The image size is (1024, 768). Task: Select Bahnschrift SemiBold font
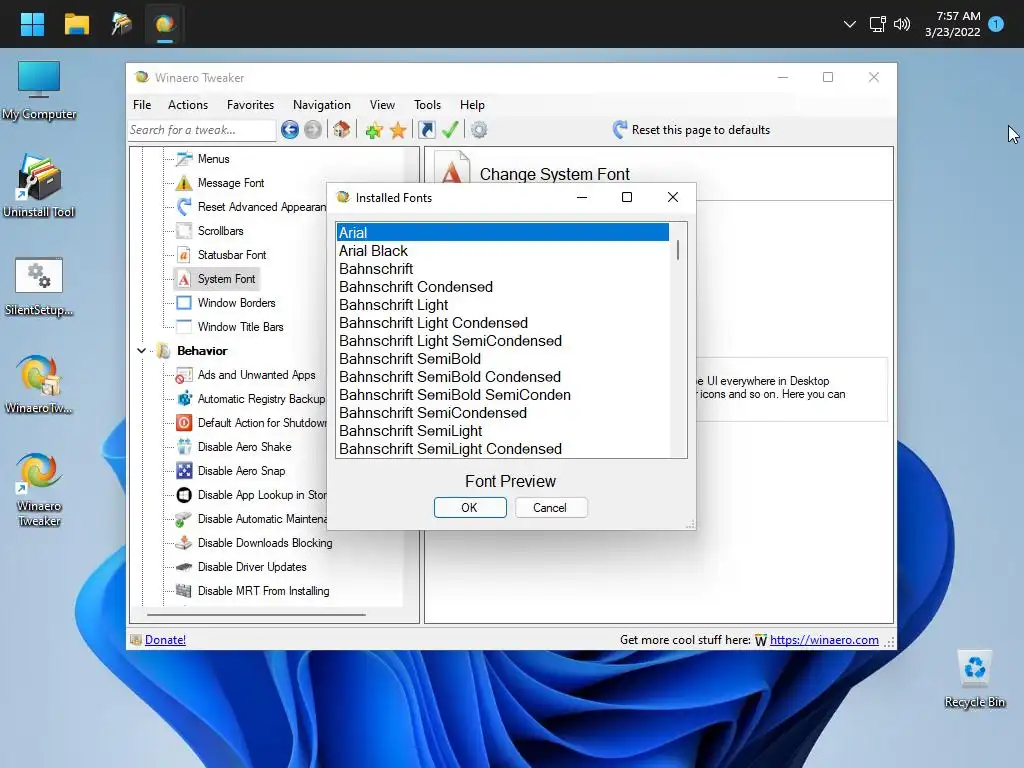502,359
